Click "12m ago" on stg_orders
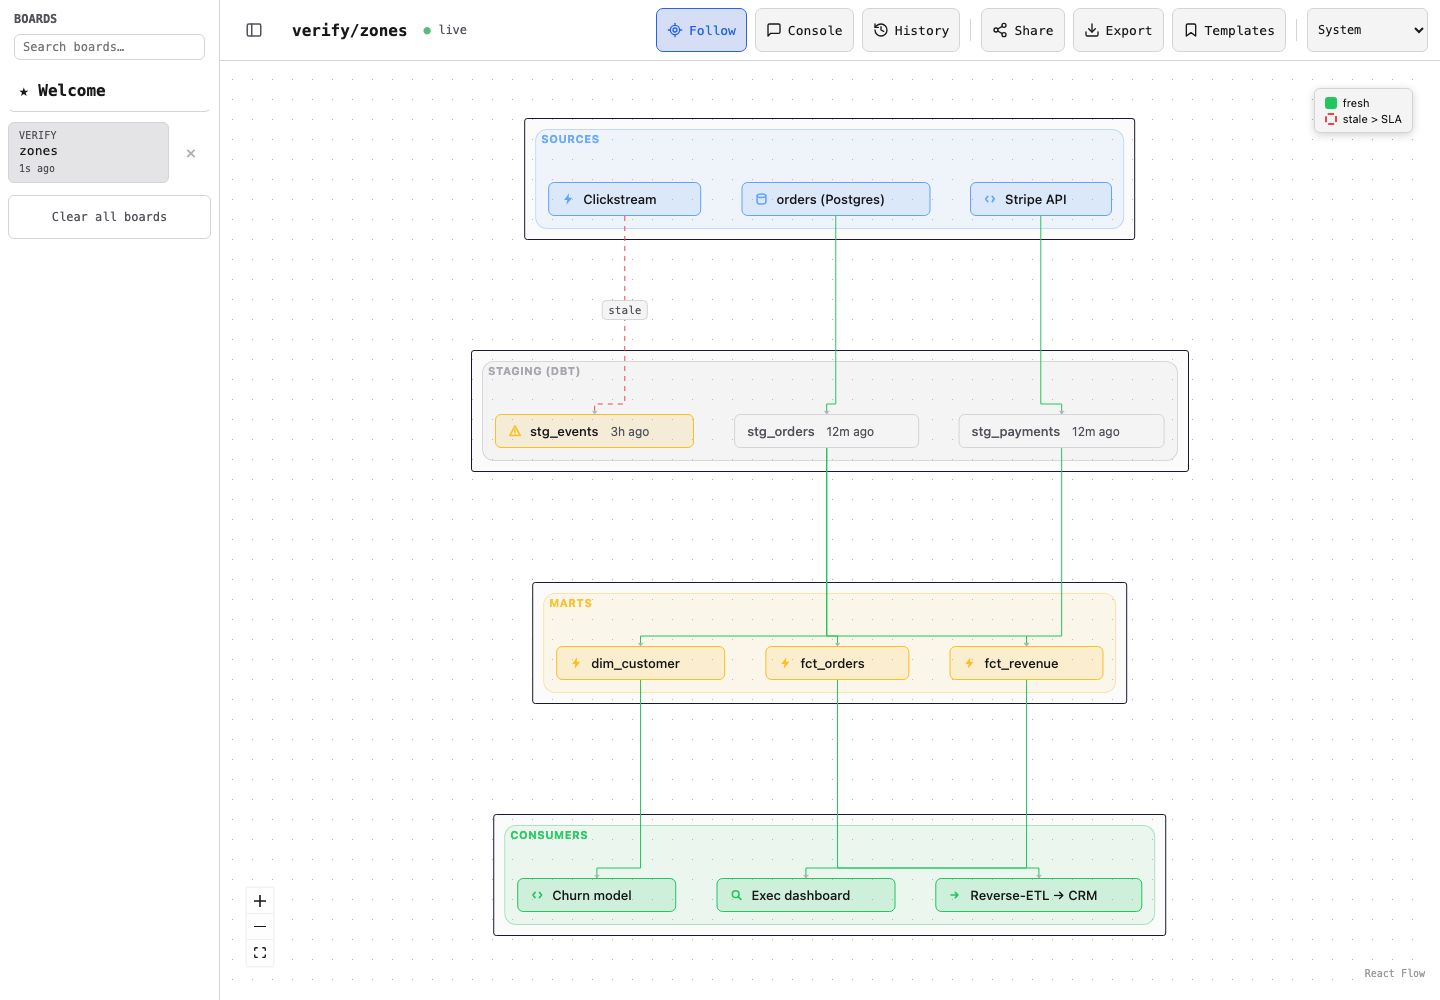The height and width of the screenshot is (1000, 1440). click(x=850, y=432)
